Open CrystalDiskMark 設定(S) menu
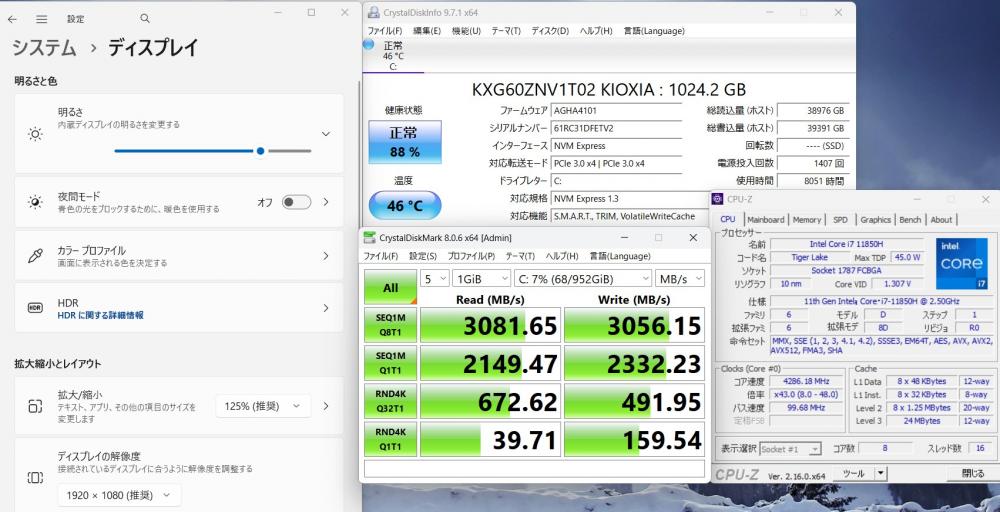This screenshot has height=512, width=1000. pyautogui.click(x=423, y=256)
